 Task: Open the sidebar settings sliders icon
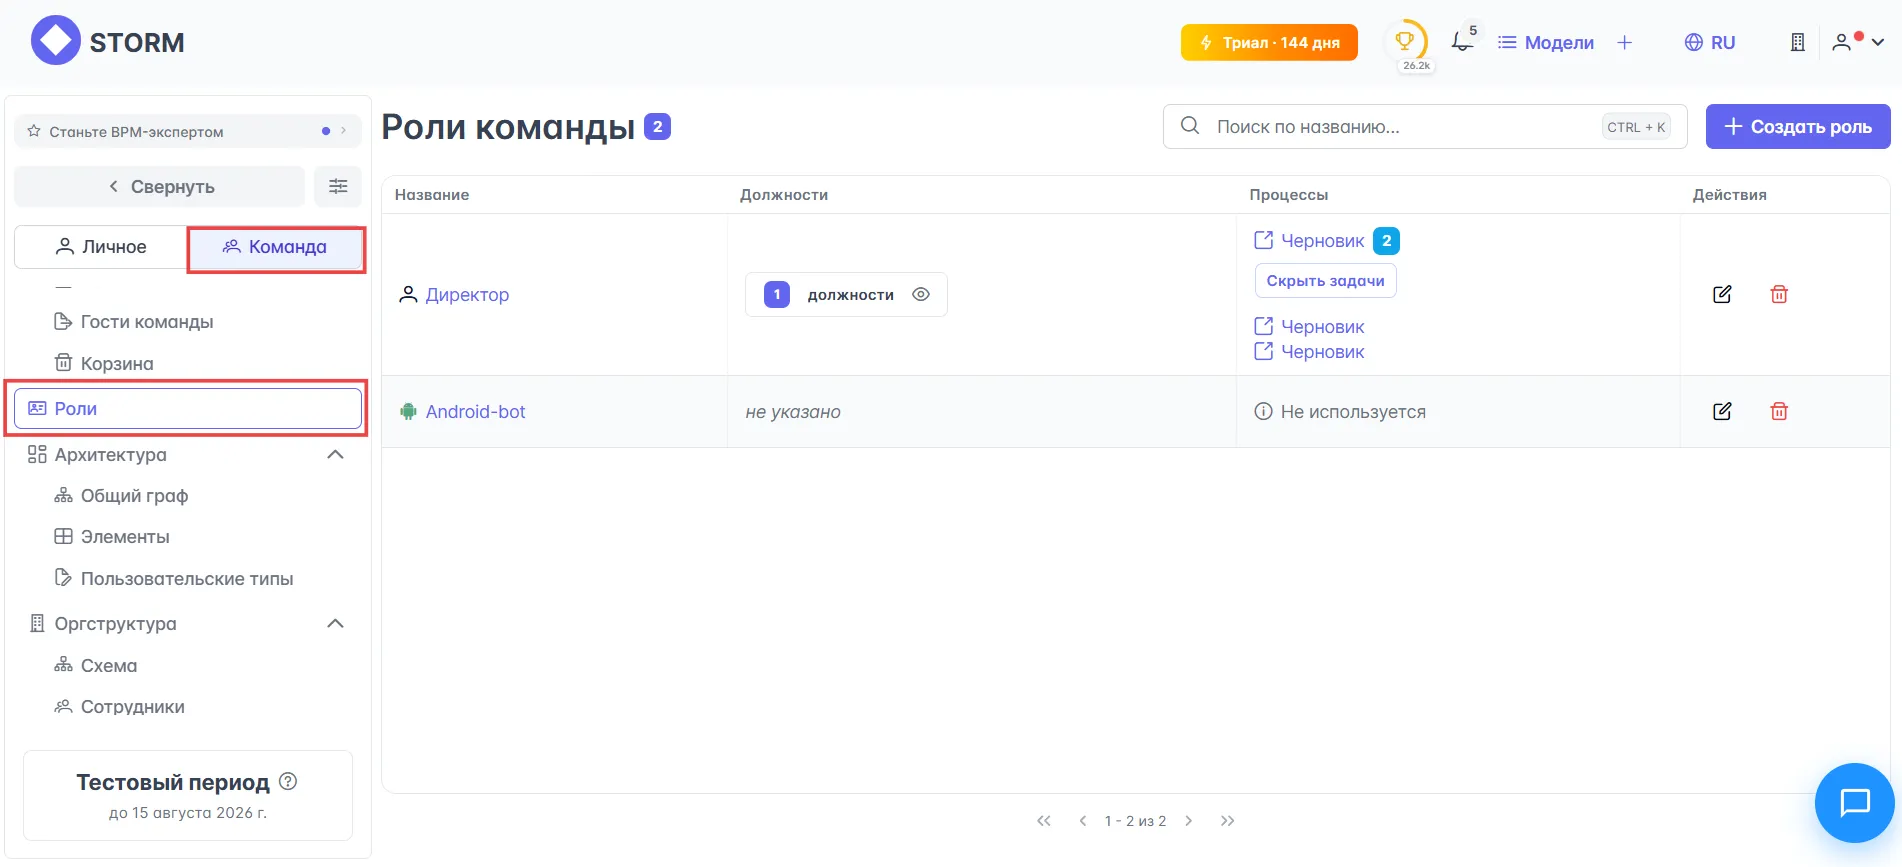[338, 186]
